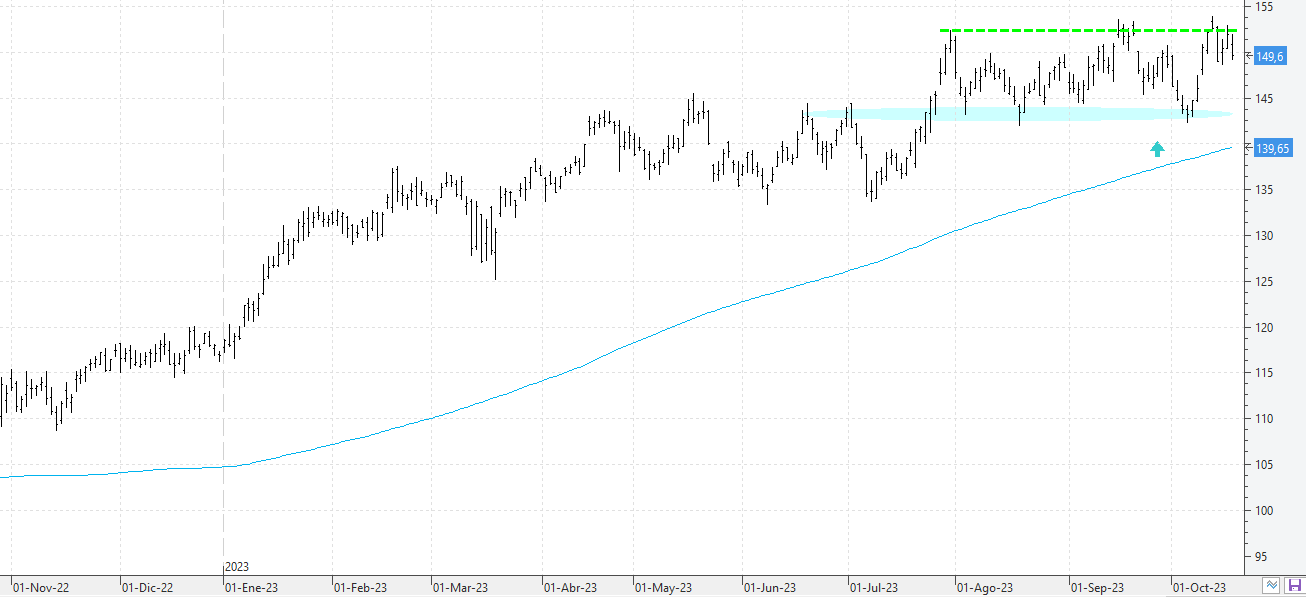1306x597 pixels.
Task: Click the 01-Ago-23 date label
Action: [985, 588]
